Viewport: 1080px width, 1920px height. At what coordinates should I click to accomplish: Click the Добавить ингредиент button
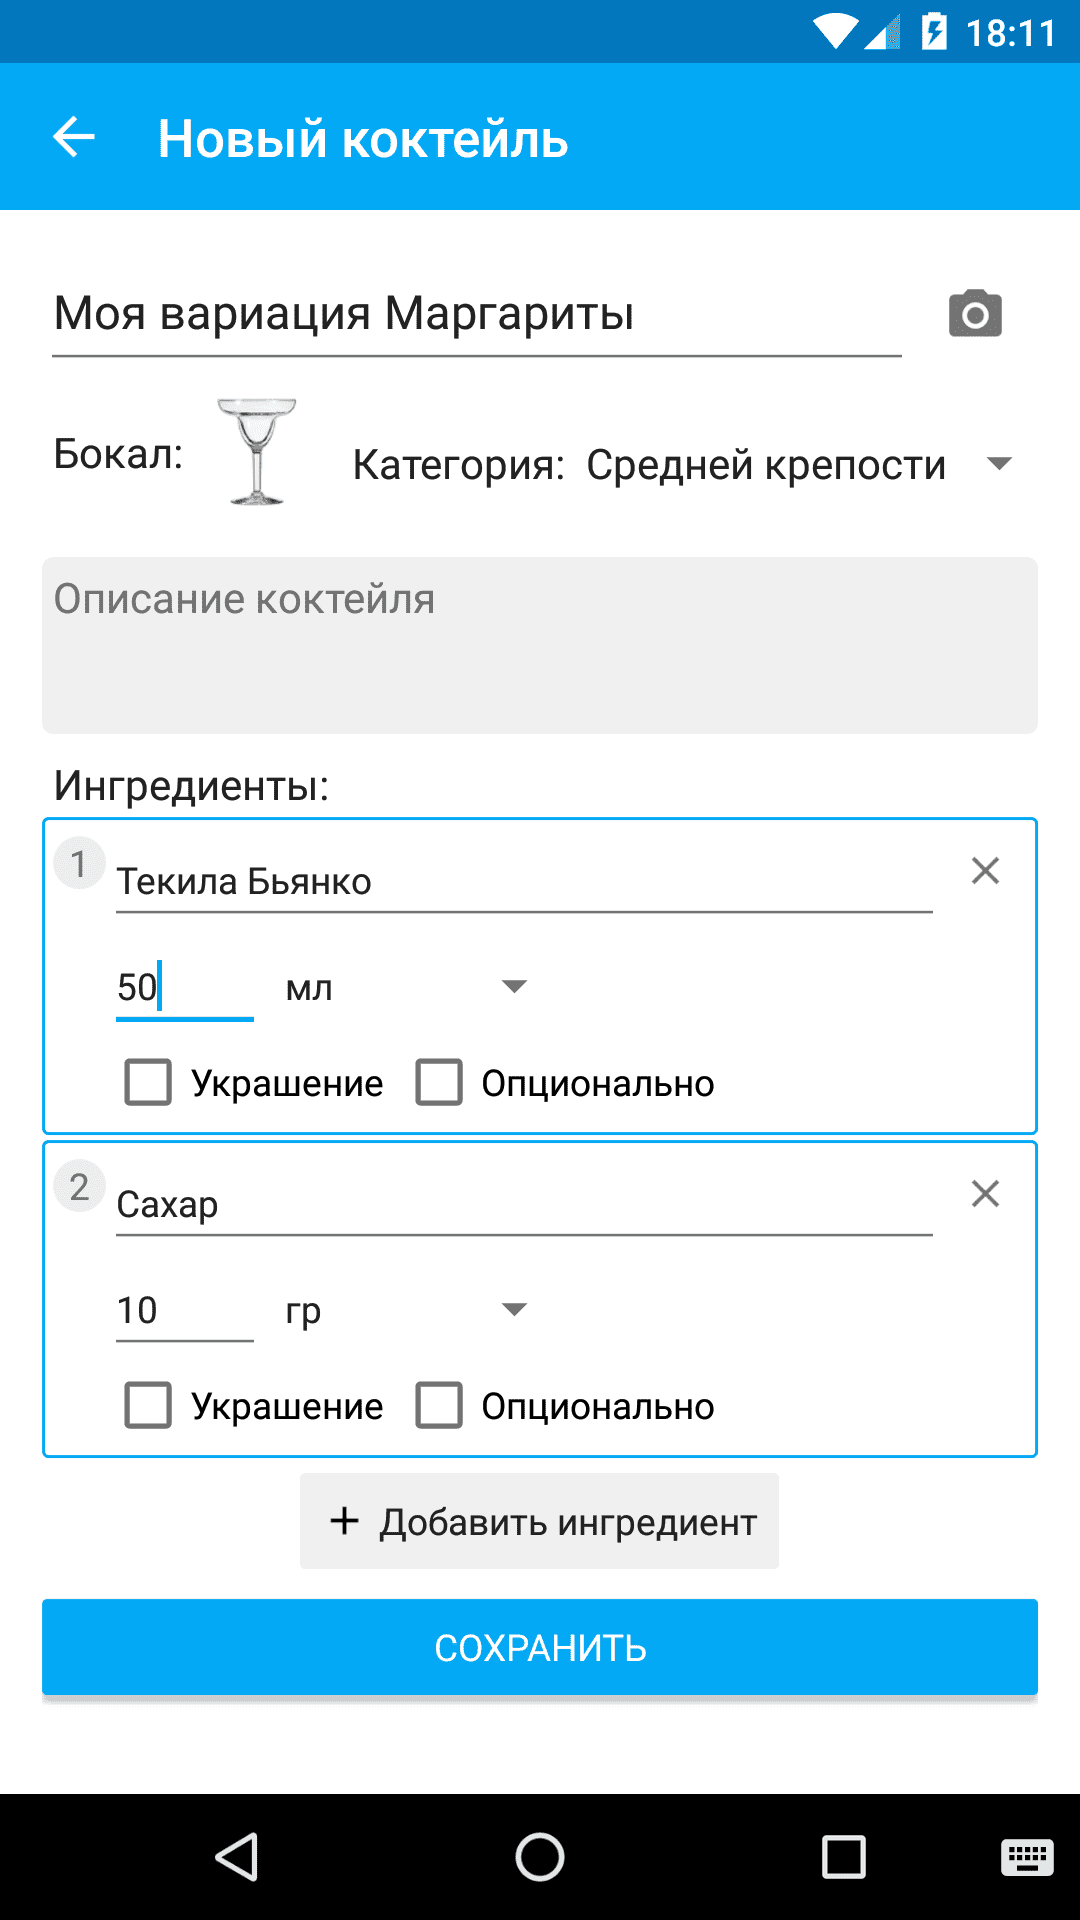[540, 1521]
